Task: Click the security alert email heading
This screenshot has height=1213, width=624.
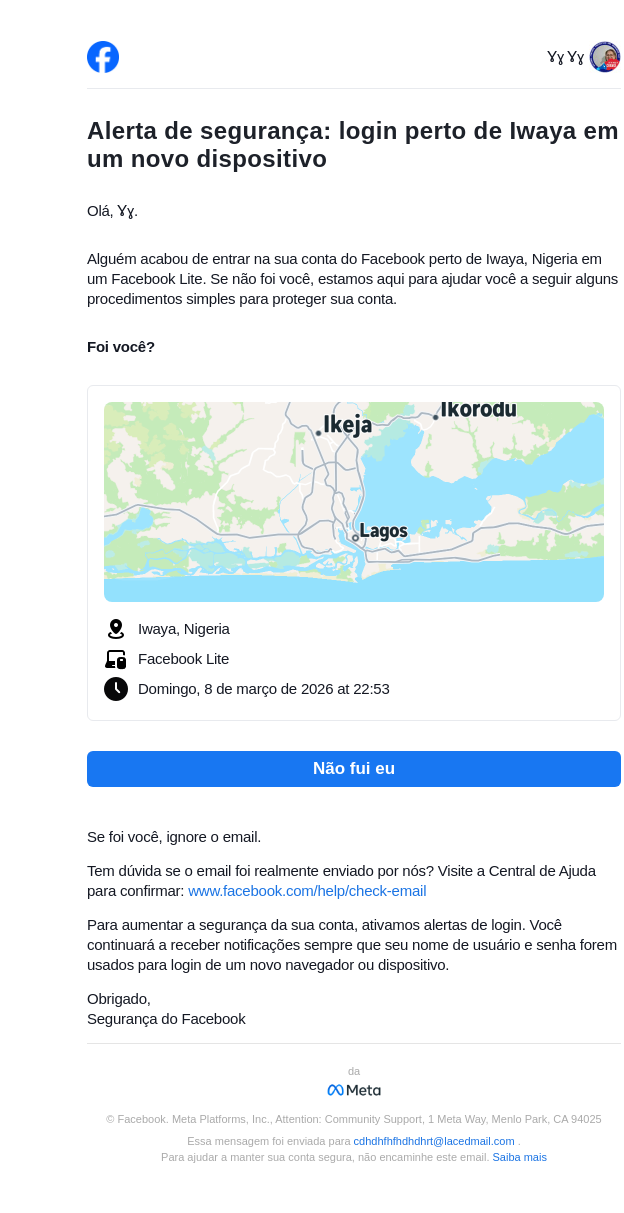Action: [x=353, y=145]
